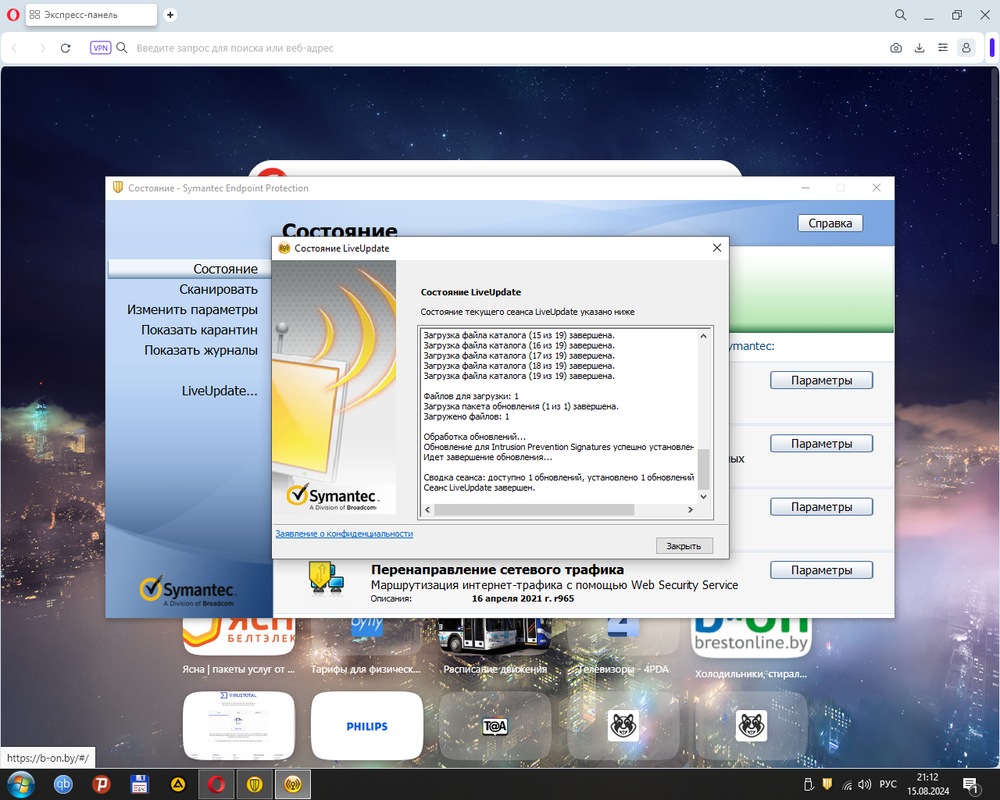1000x800 pixels.
Task: Open Windows Start button
Action: (20, 785)
